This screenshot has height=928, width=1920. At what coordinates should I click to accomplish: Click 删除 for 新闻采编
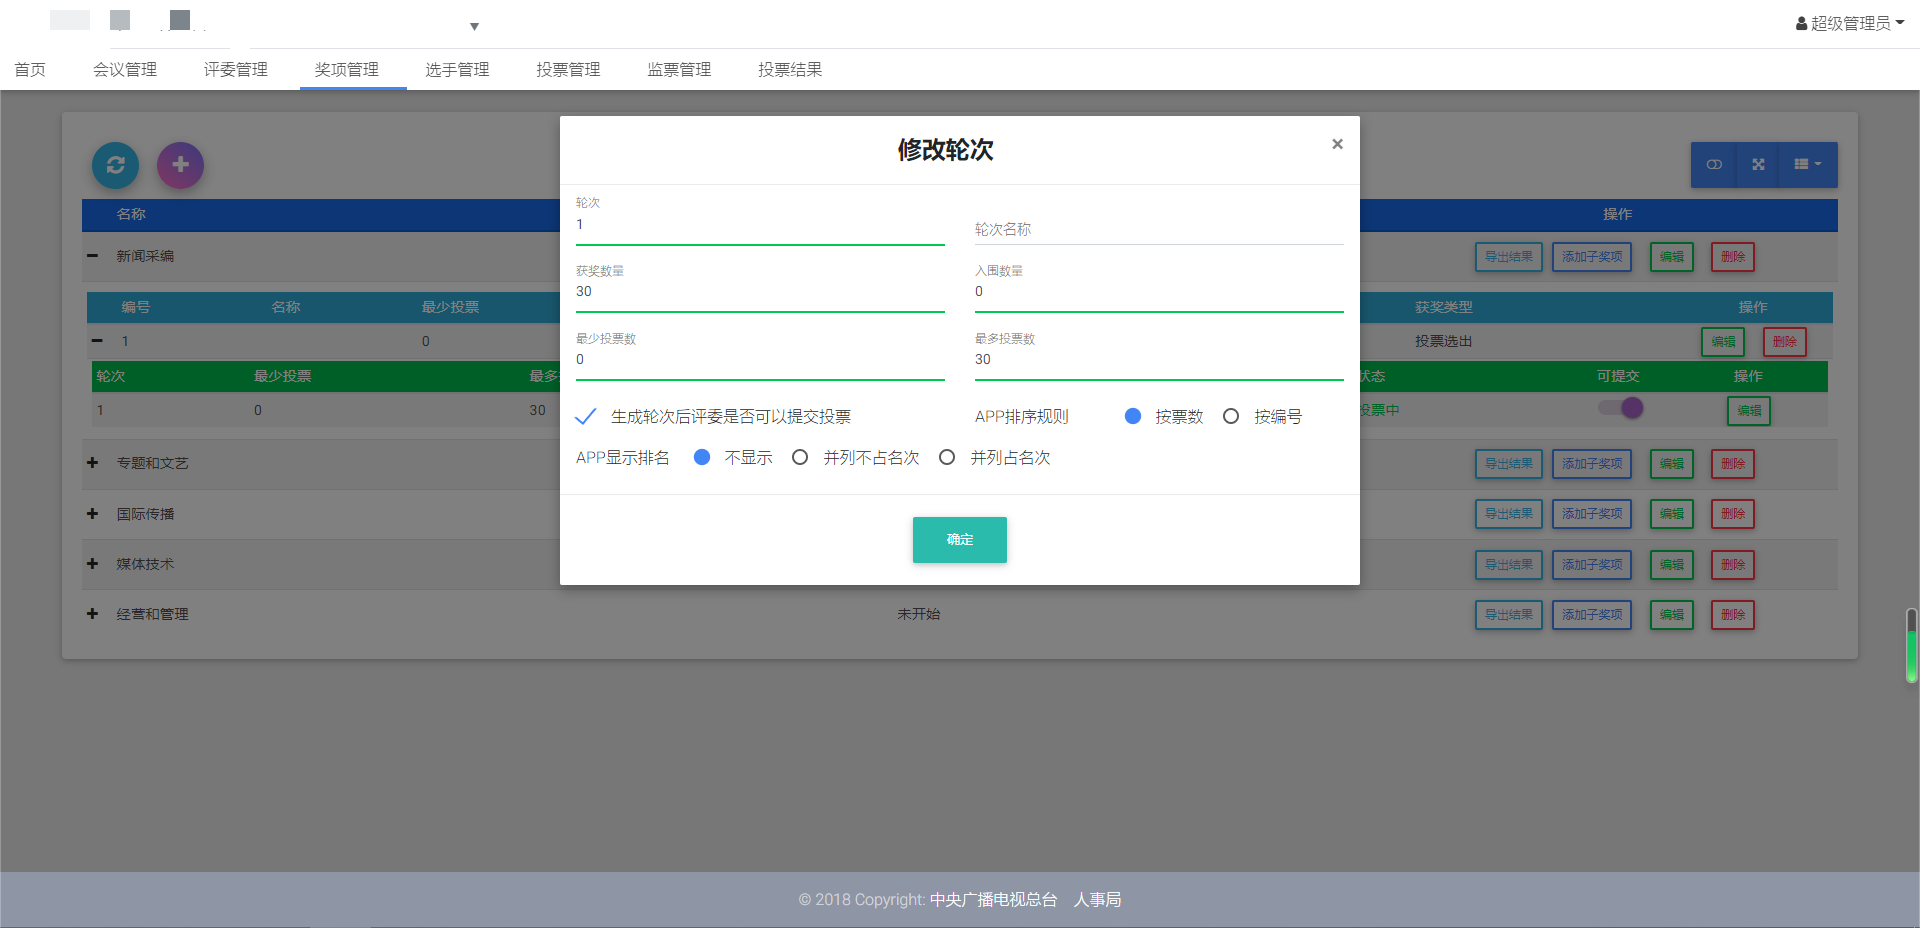1733,257
